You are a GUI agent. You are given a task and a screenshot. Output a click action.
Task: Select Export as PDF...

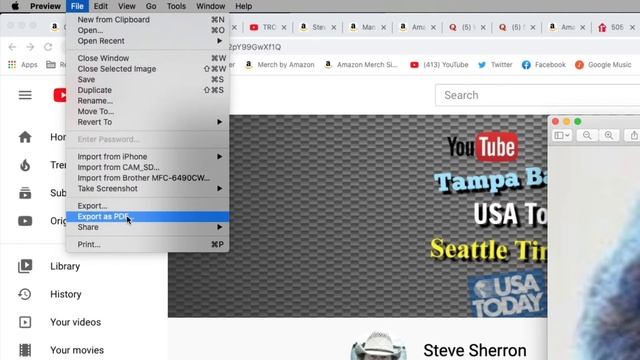click(x=147, y=216)
